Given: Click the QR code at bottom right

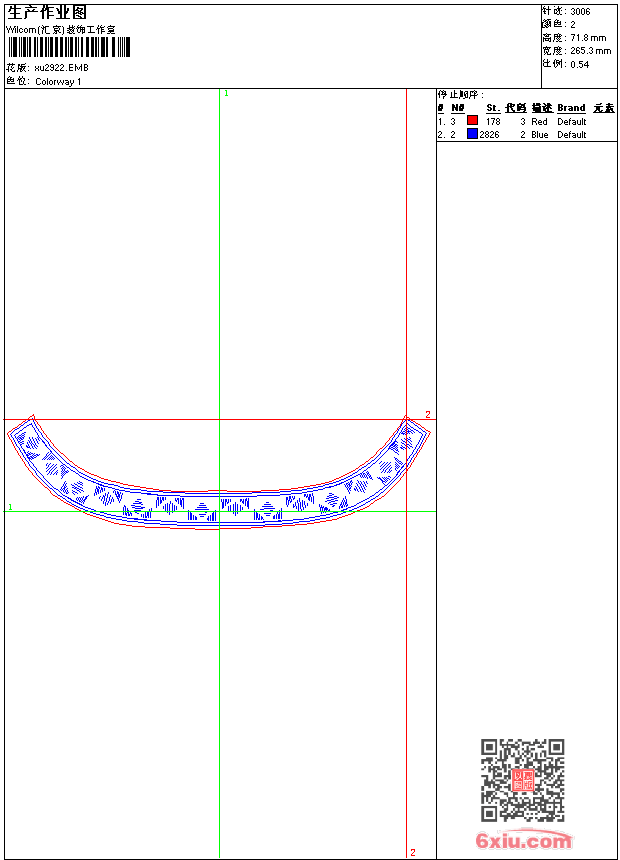Looking at the screenshot, I should coord(522,780).
